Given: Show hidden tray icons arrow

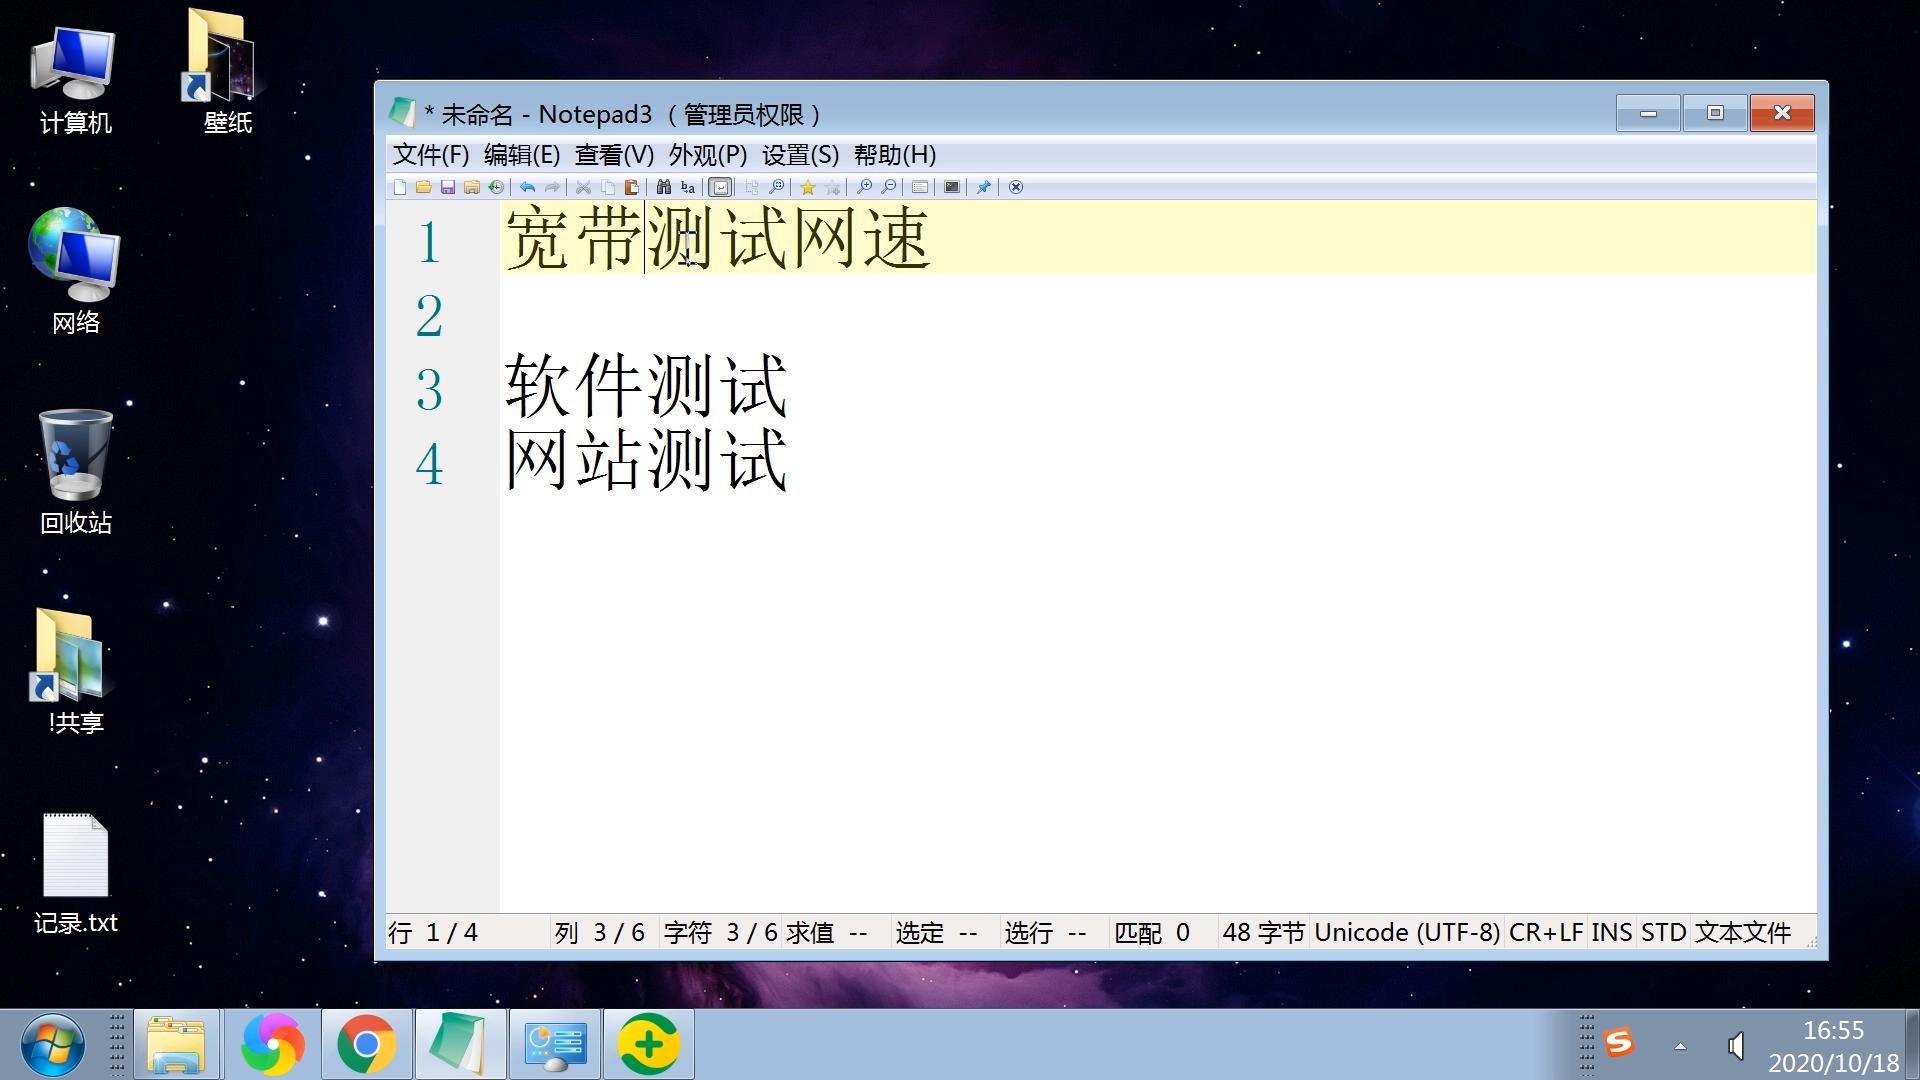Looking at the screenshot, I should coord(1680,1046).
